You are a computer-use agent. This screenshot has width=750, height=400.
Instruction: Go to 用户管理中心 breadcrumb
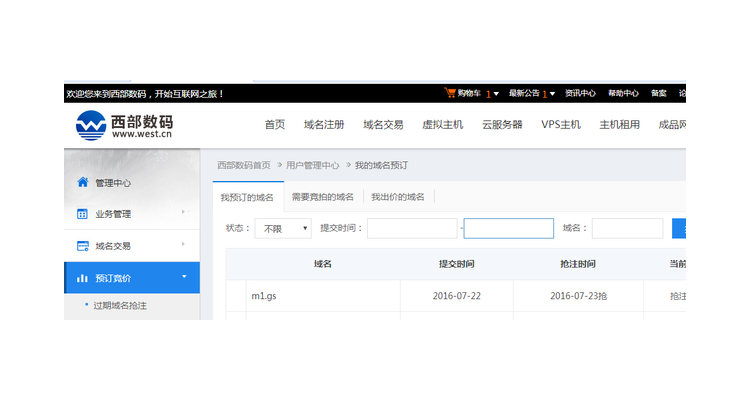click(313, 165)
